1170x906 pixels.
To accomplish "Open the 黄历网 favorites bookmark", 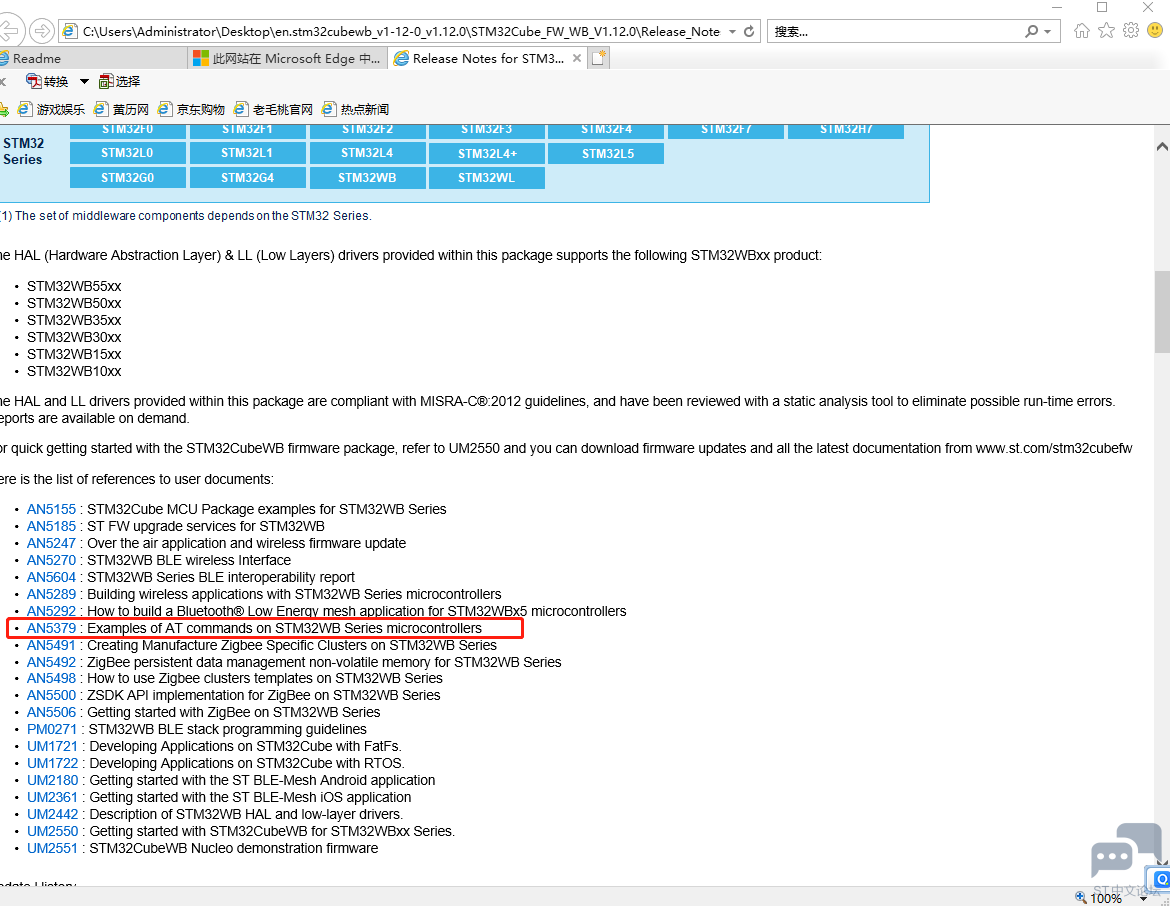I will click(x=122, y=110).
